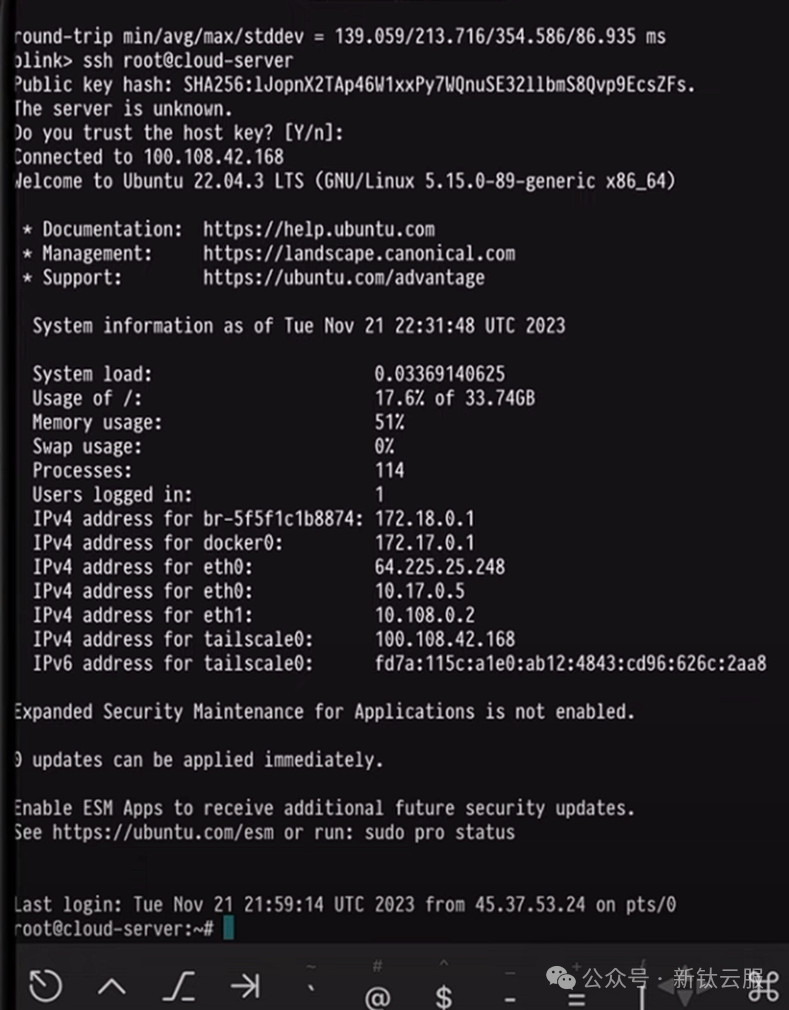The width and height of the screenshot is (789, 1010).
Task: Select the tailscale0 IPv4 address 100.108.42.168
Action: [x=445, y=639]
